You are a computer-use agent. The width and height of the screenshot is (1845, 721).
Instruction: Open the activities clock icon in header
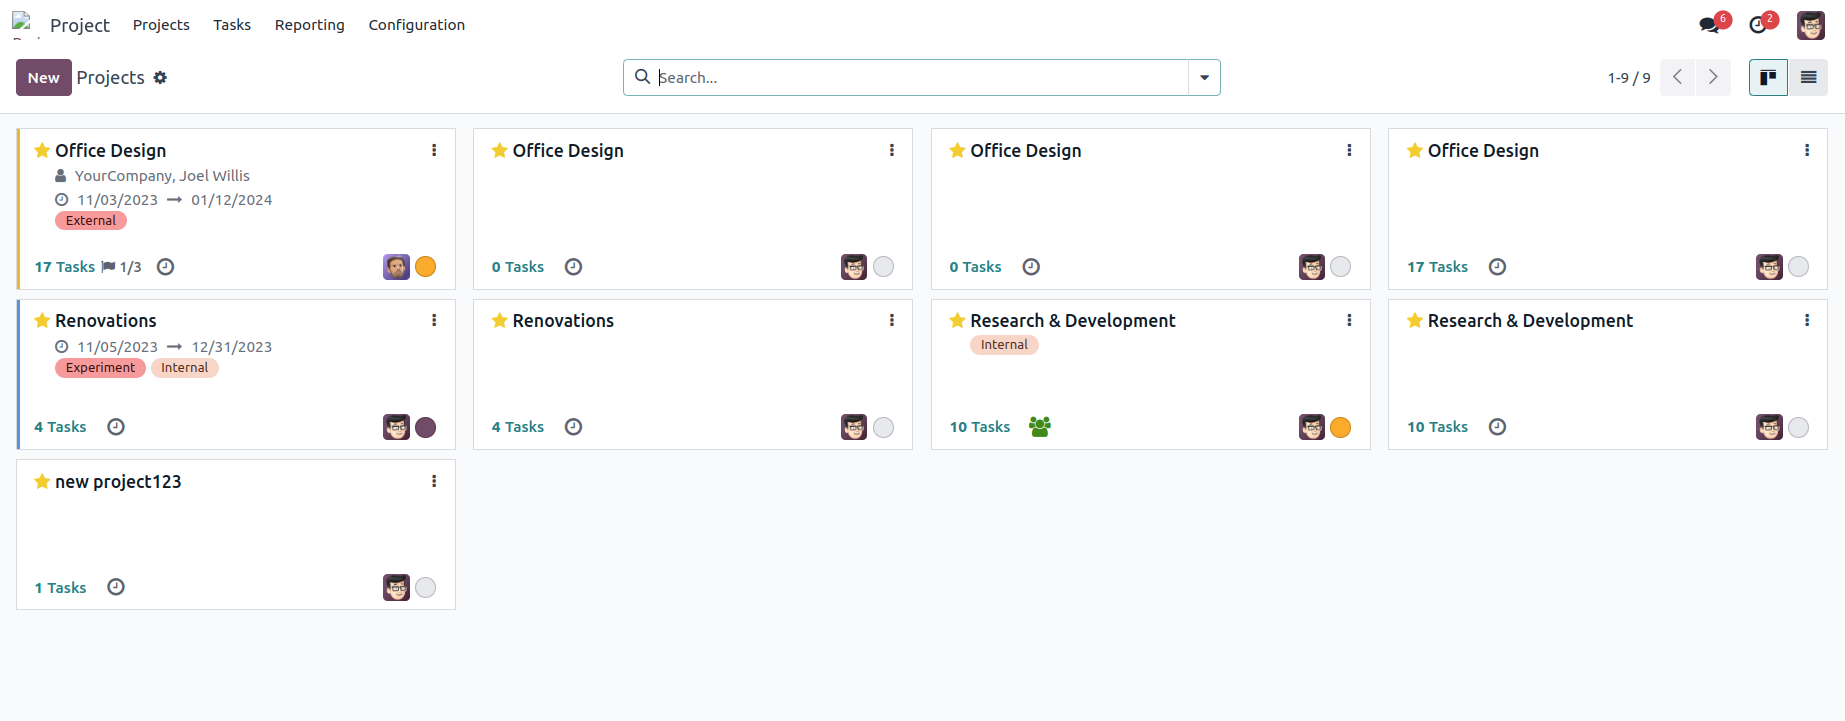[x=1758, y=25]
